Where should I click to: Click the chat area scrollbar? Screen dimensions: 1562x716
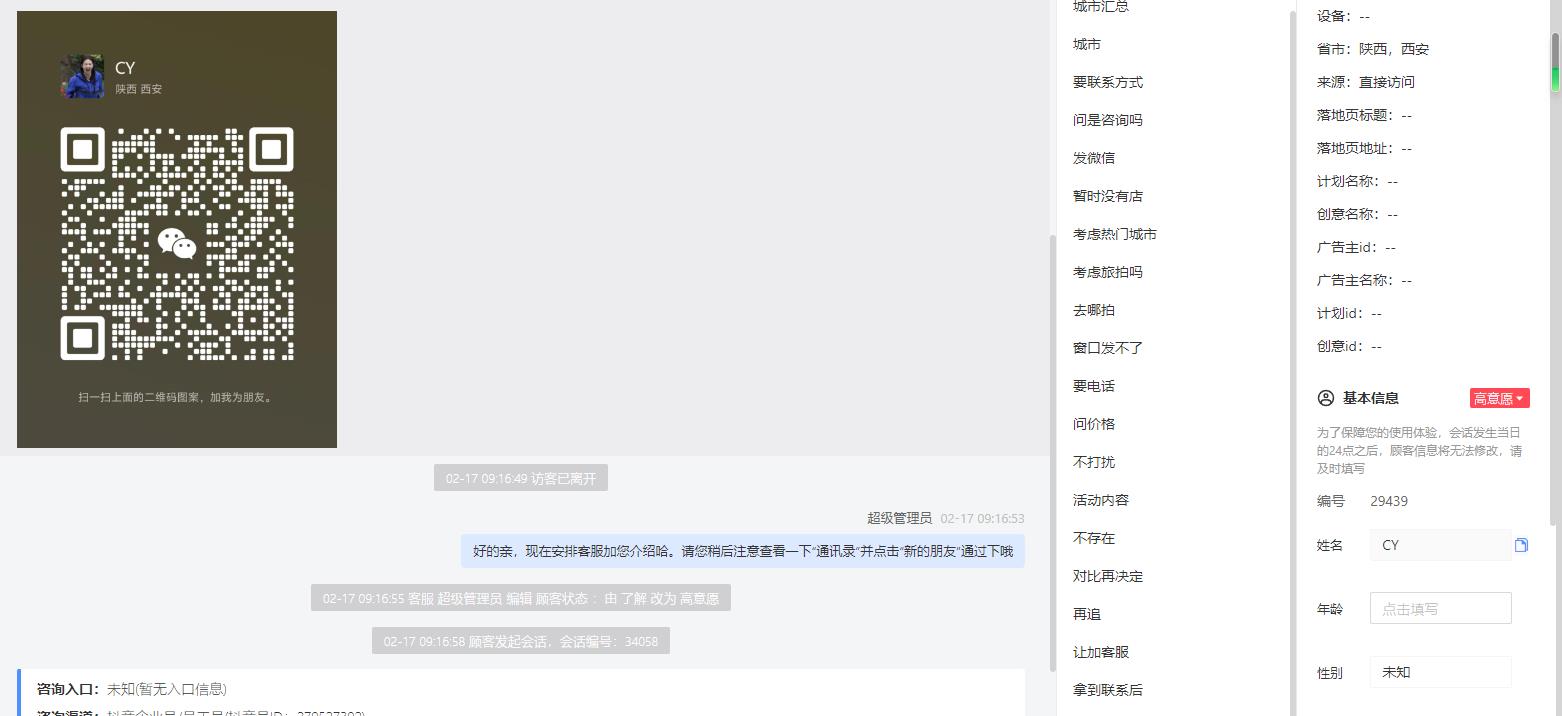[1051, 452]
